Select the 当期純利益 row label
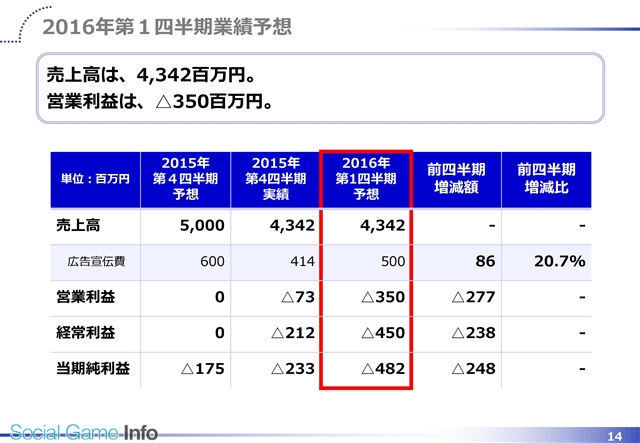 93,368
